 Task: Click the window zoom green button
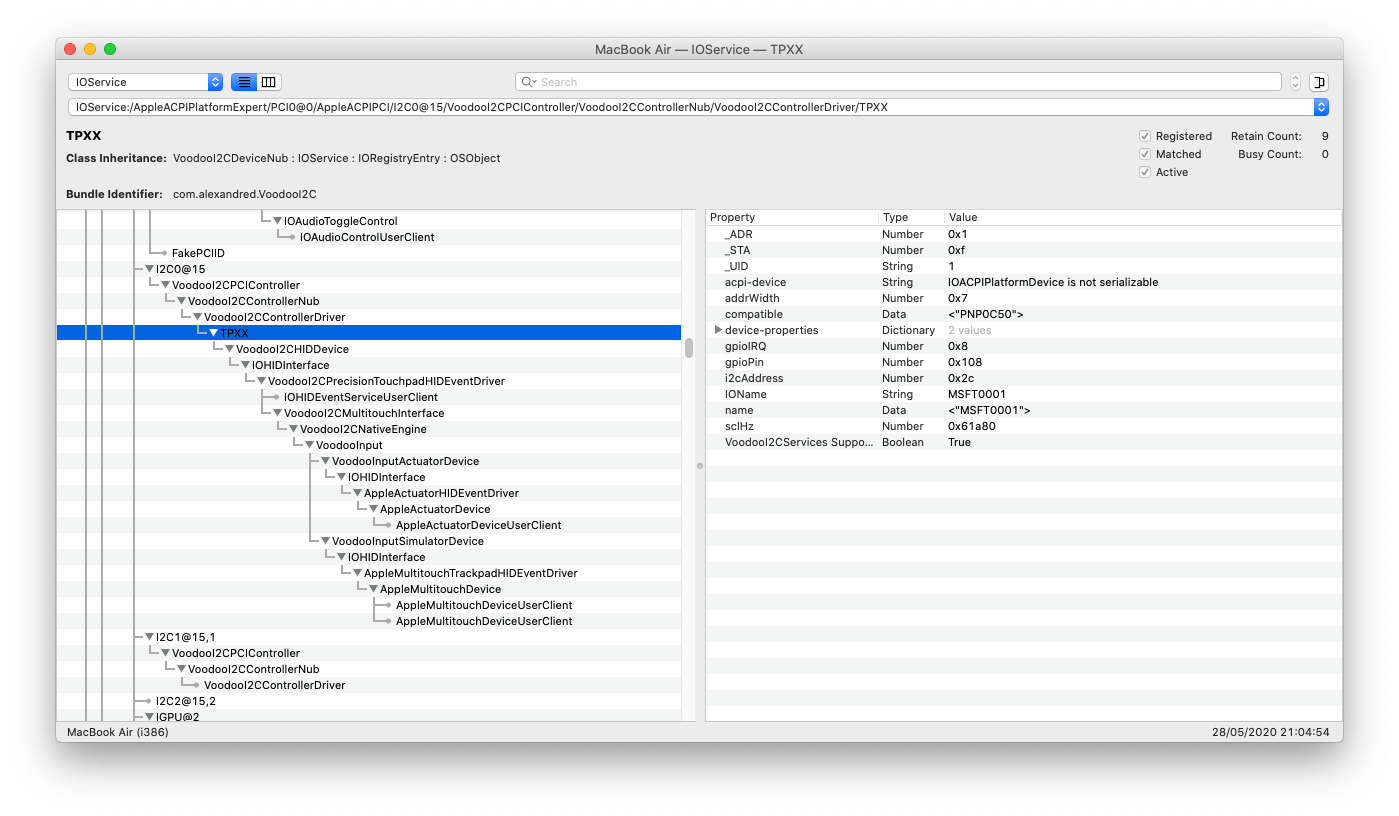click(110, 49)
